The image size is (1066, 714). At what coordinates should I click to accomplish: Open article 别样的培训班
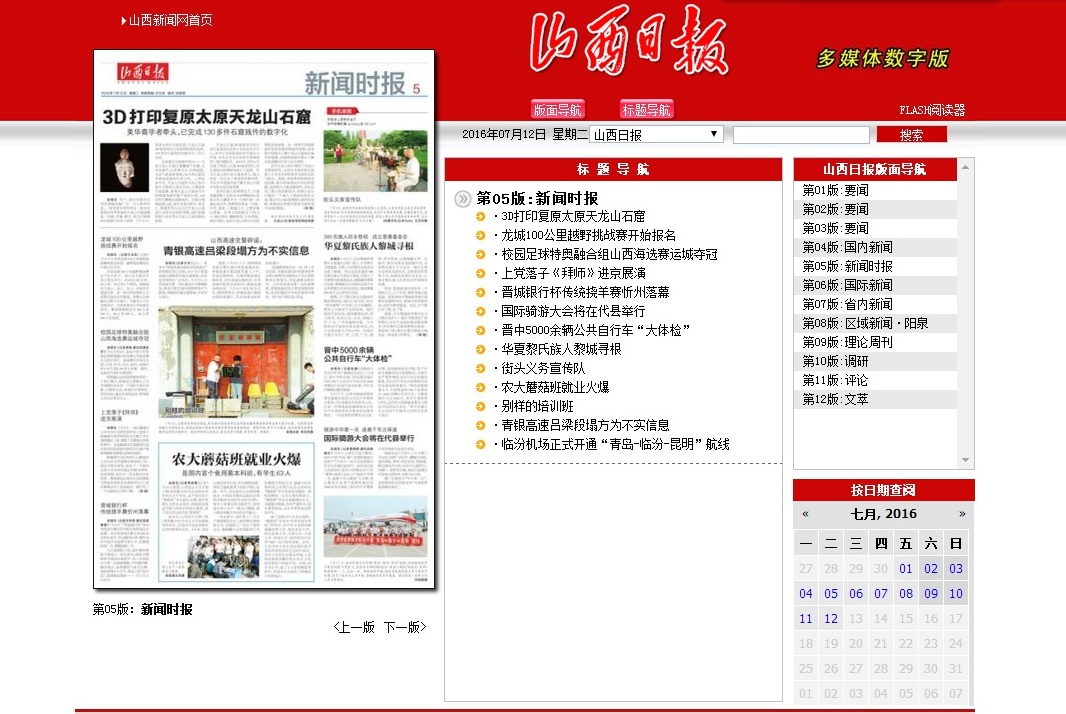pyautogui.click(x=537, y=407)
